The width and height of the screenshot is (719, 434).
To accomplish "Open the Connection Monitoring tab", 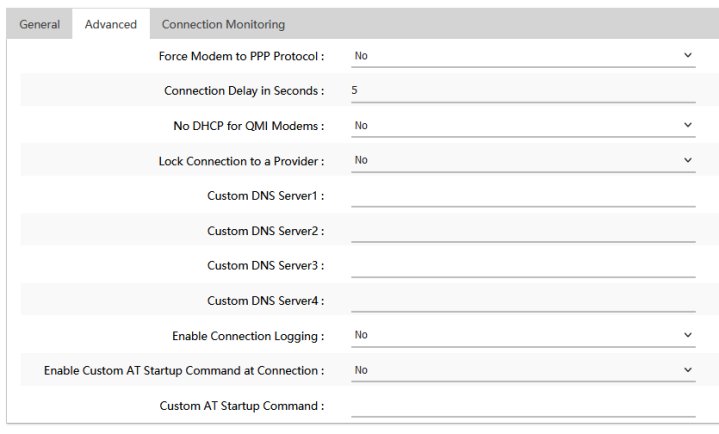I will [x=223, y=24].
